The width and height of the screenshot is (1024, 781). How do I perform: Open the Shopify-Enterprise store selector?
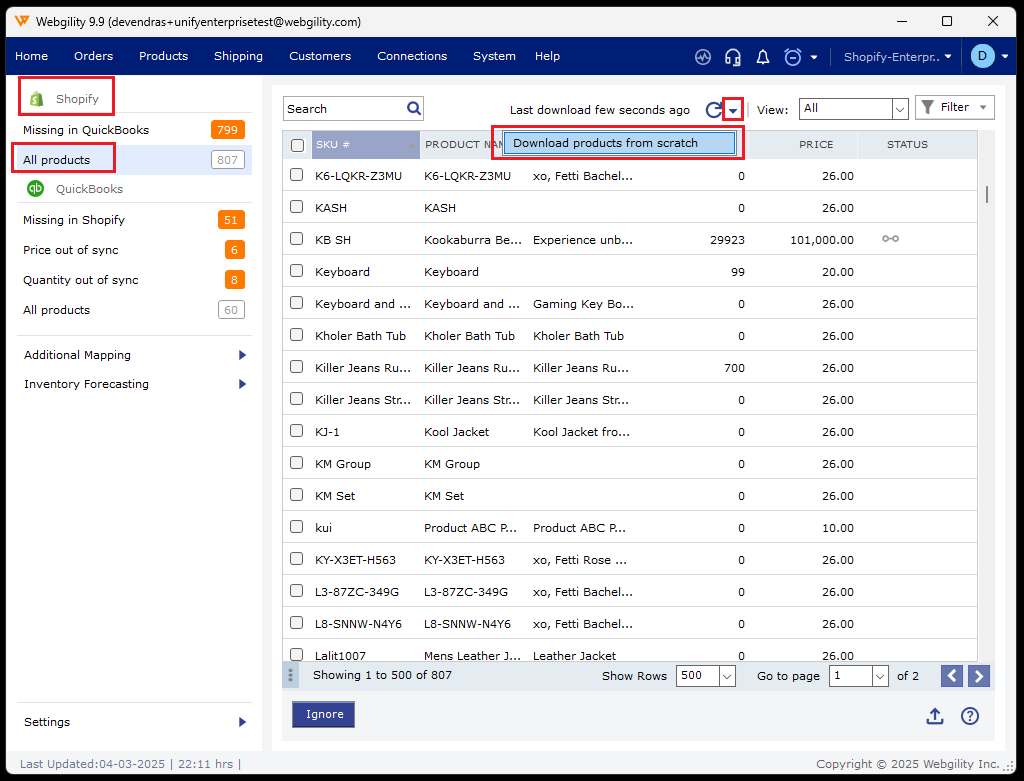tap(897, 57)
